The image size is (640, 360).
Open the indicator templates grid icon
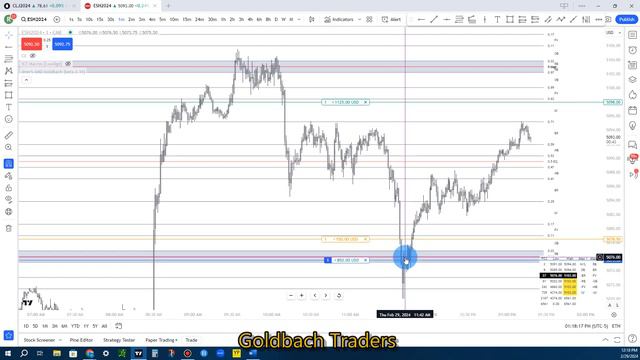369,19
